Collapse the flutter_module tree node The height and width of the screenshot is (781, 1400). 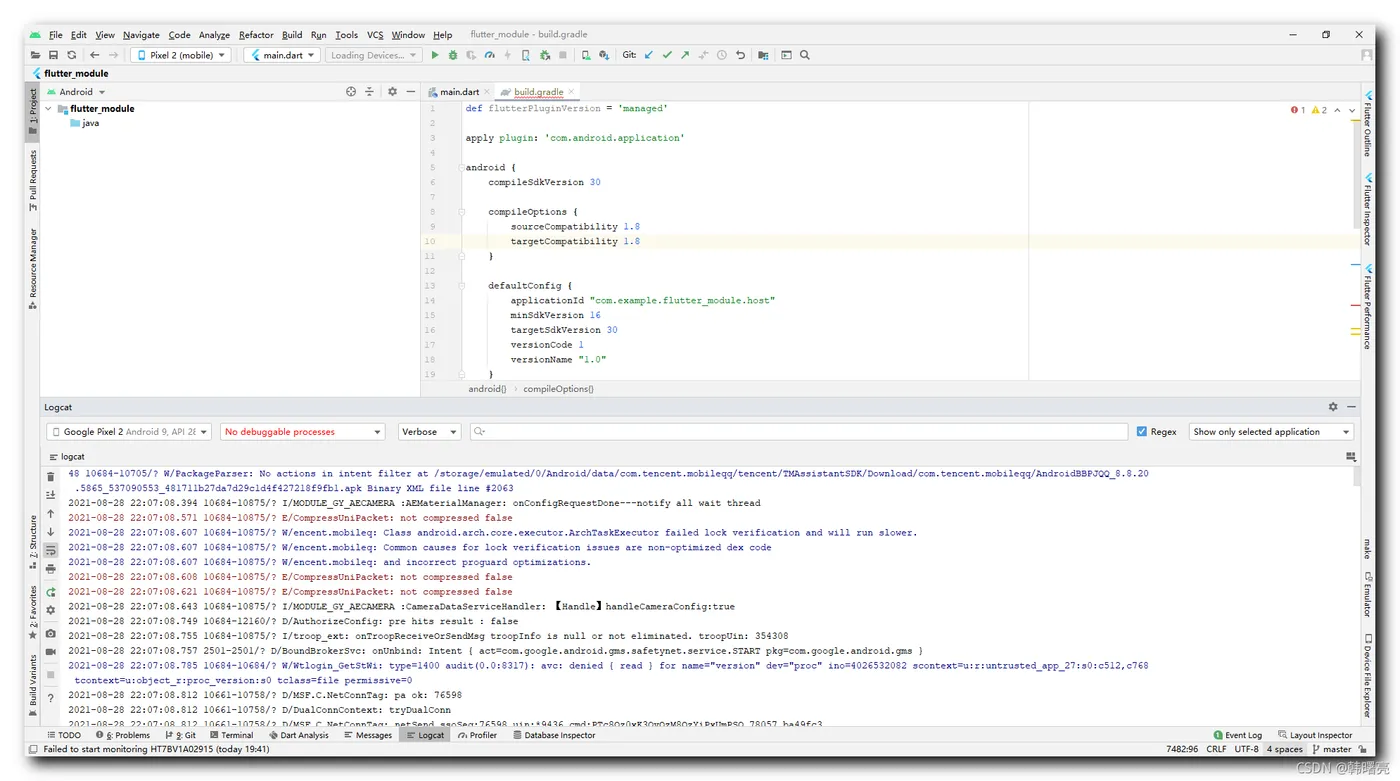48,109
